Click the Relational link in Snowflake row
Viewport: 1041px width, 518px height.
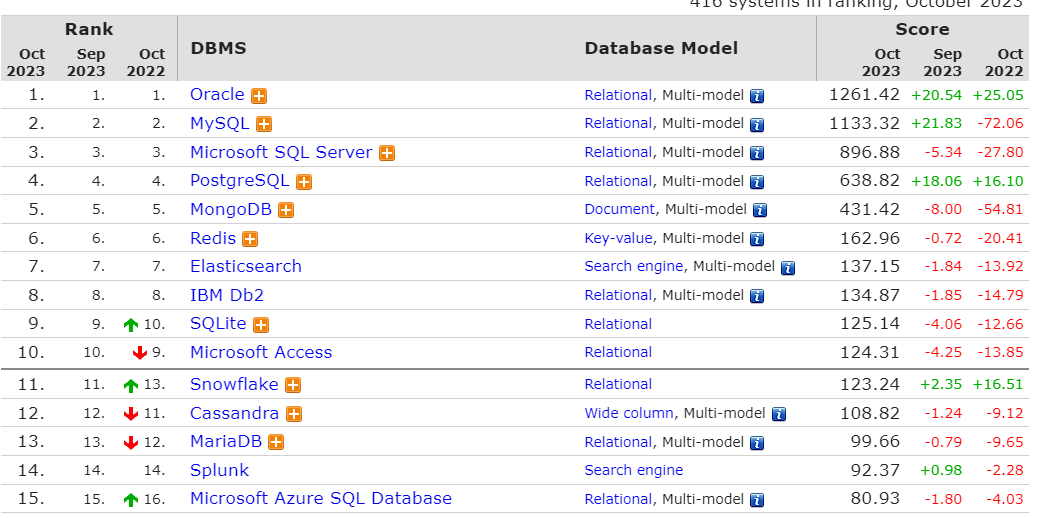618,384
